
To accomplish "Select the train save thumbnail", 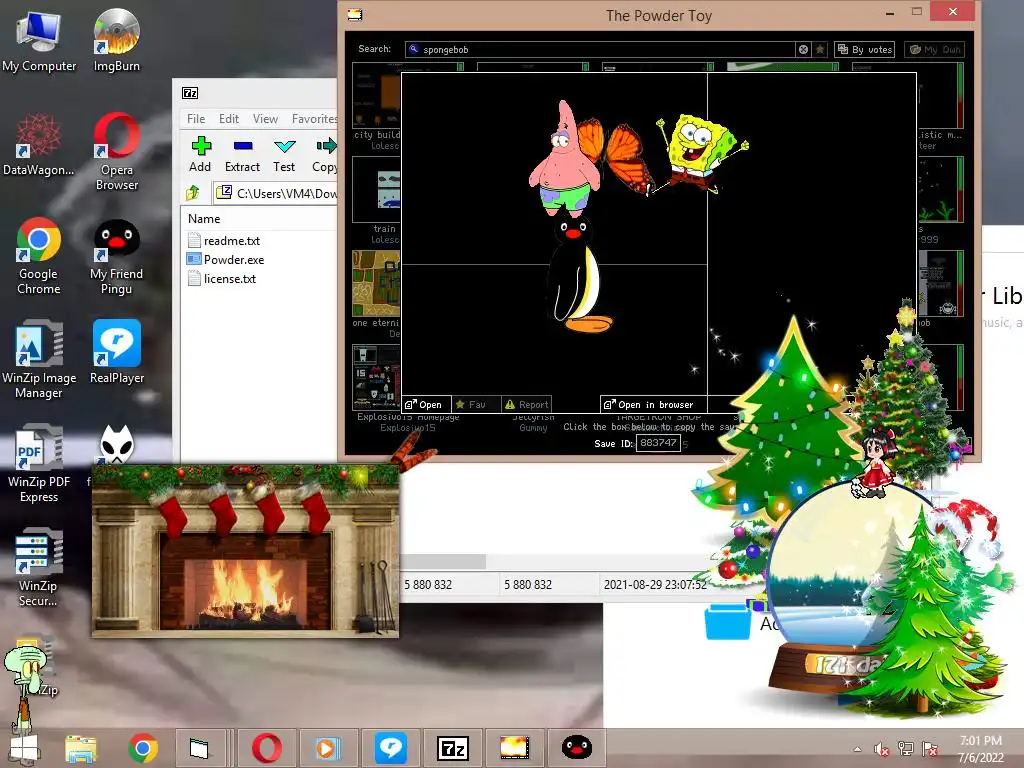I will coord(376,190).
